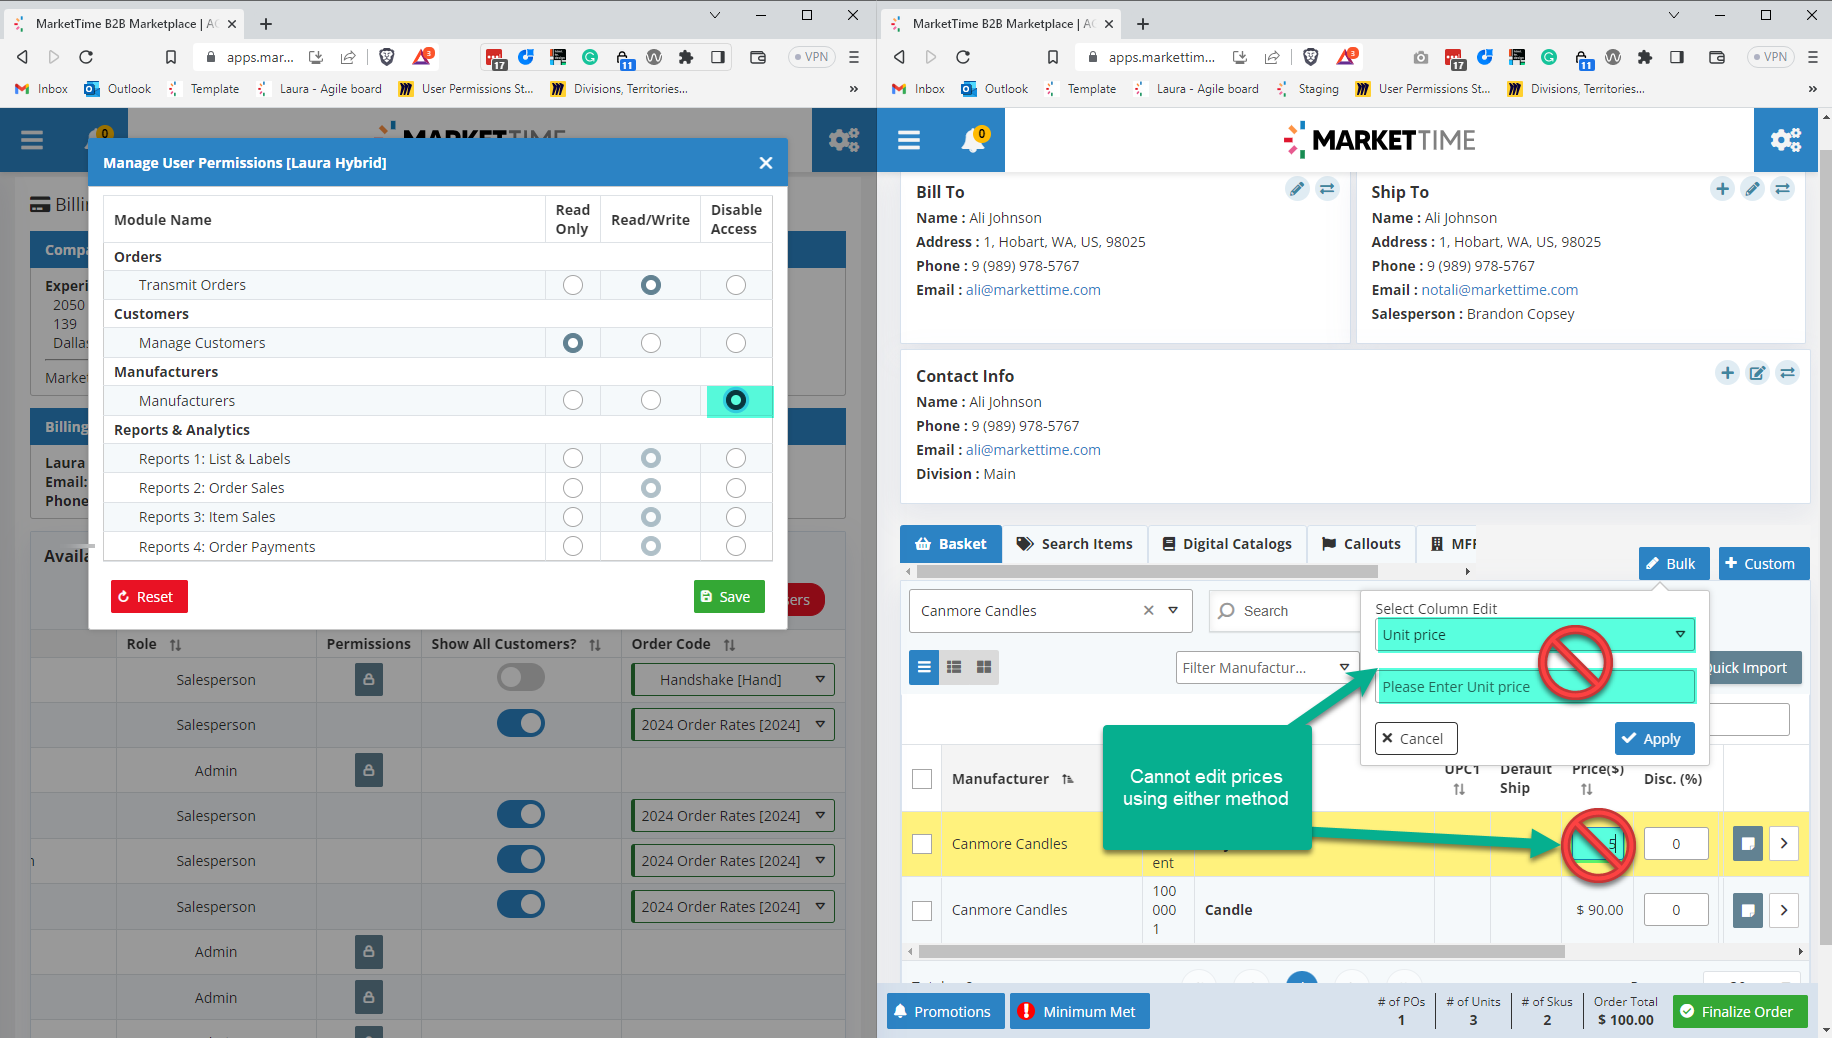
Task: Tick the second Canmore Candles row checkbox
Action: (922, 910)
